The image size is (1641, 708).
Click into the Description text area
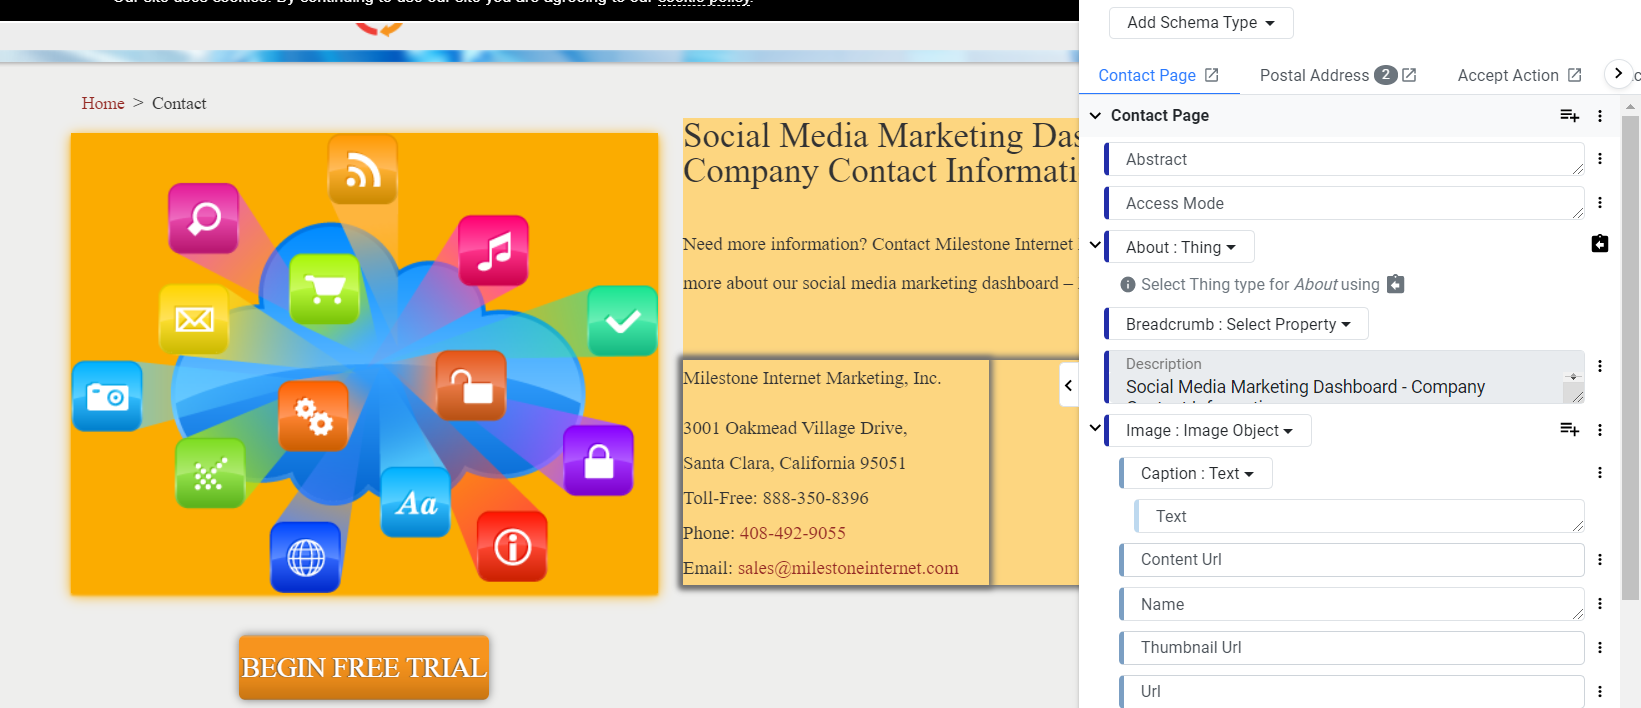(x=1345, y=377)
